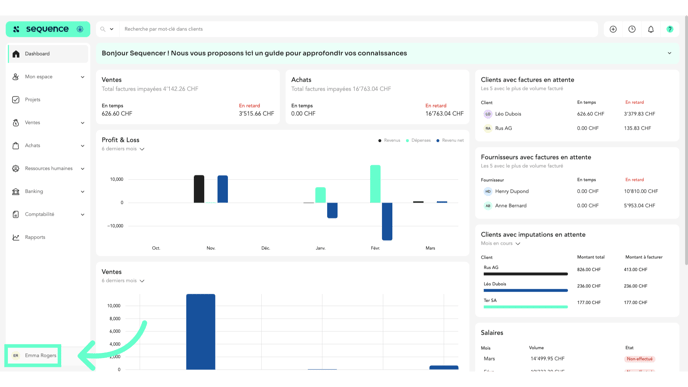This screenshot has width=688, height=387.
Task: Toggle the Dépenses legend series
Action: pyautogui.click(x=418, y=140)
